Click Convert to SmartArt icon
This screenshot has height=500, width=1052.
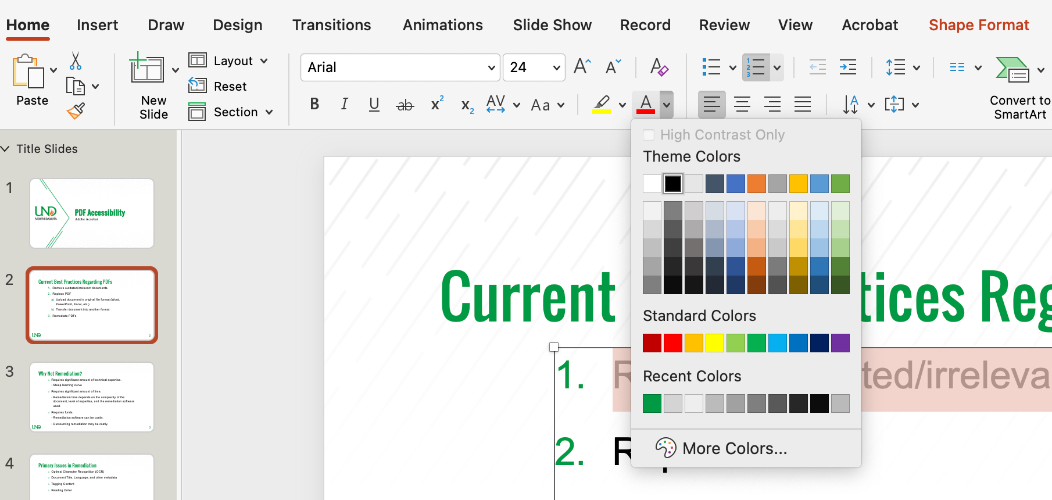point(1013,70)
